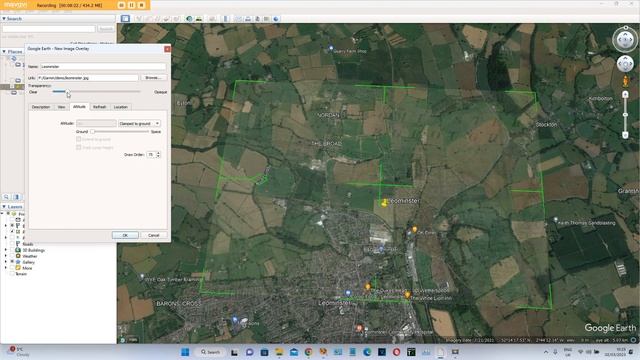Switch to the Location tab

tap(121, 107)
